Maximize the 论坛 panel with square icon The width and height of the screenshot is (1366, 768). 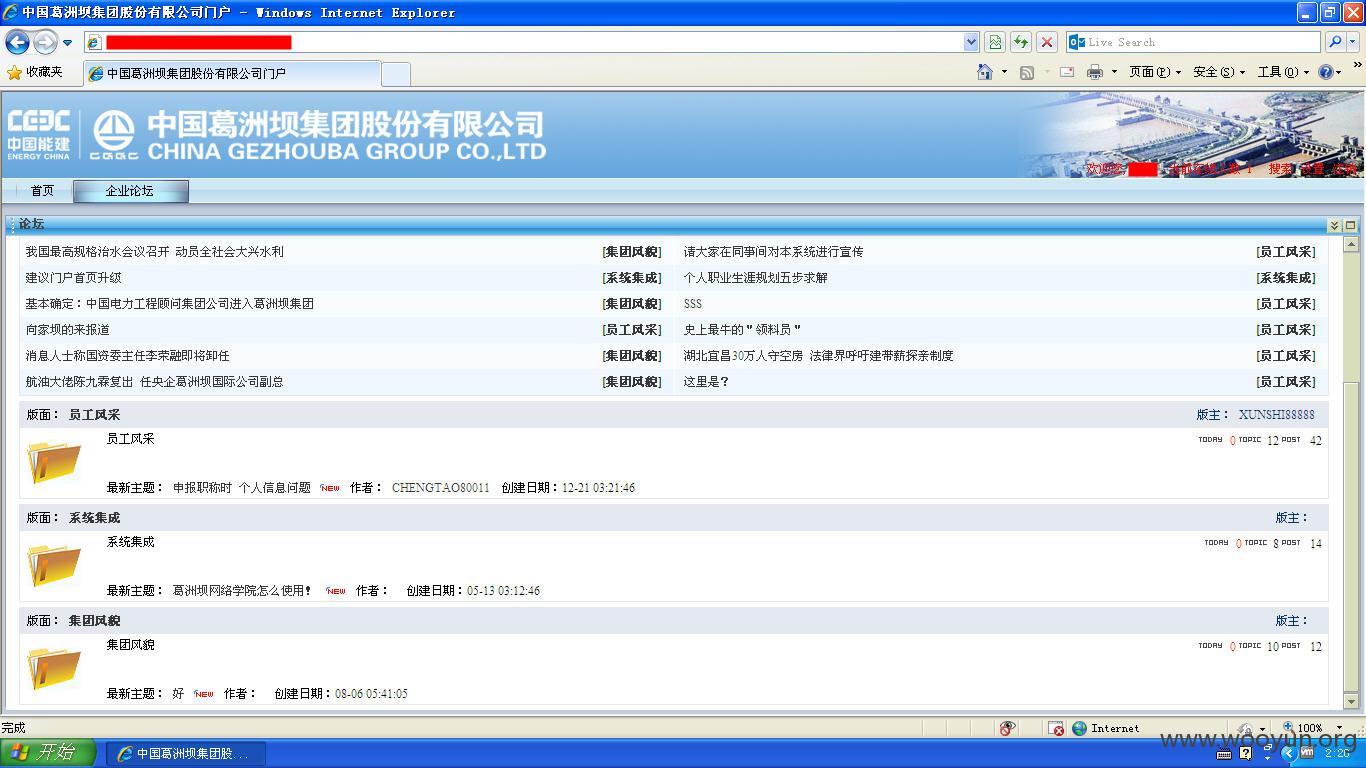tap(1351, 225)
